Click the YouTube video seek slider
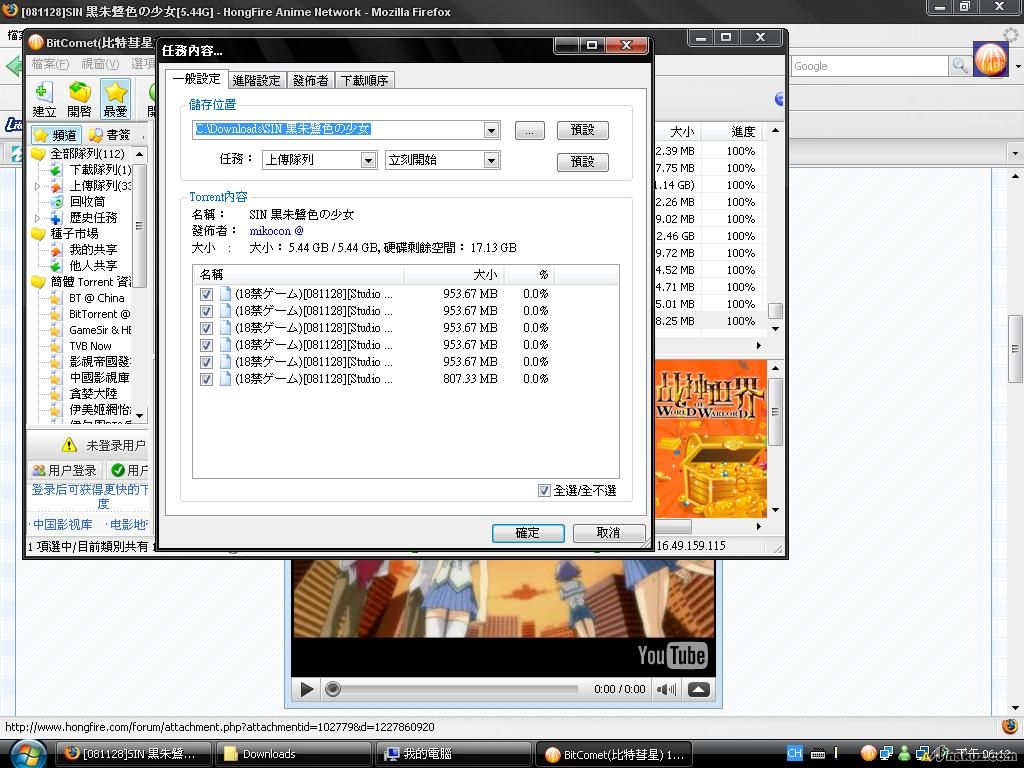 click(455, 689)
